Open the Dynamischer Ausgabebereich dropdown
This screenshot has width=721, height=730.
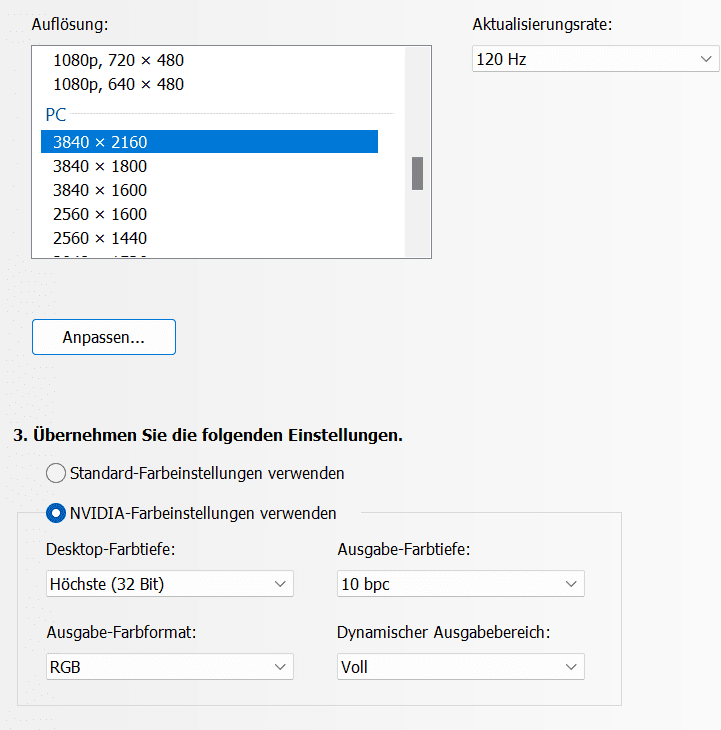pyautogui.click(x=460, y=667)
